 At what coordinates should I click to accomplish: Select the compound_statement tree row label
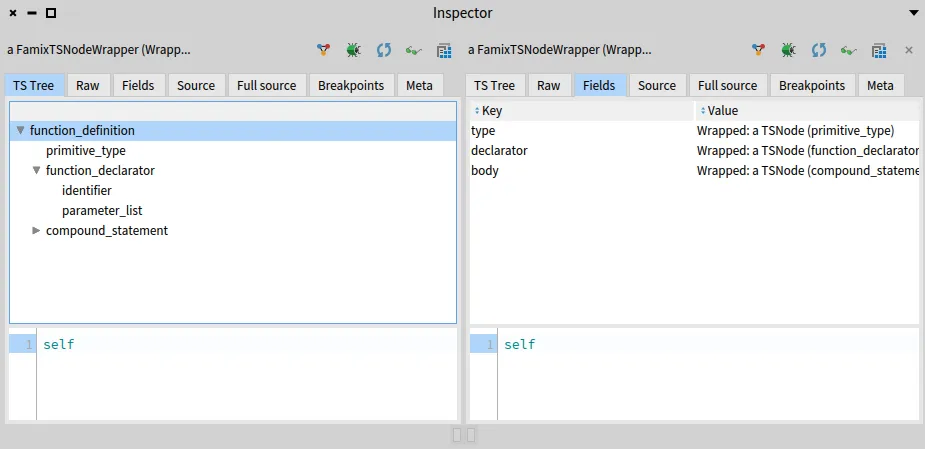pos(107,231)
